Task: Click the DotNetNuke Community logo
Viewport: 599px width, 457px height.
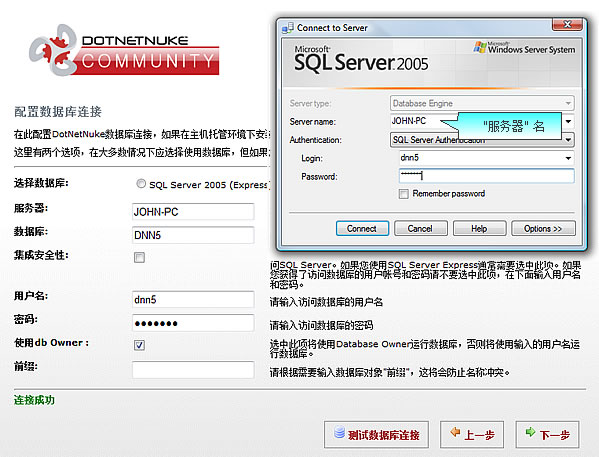Action: pos(125,50)
